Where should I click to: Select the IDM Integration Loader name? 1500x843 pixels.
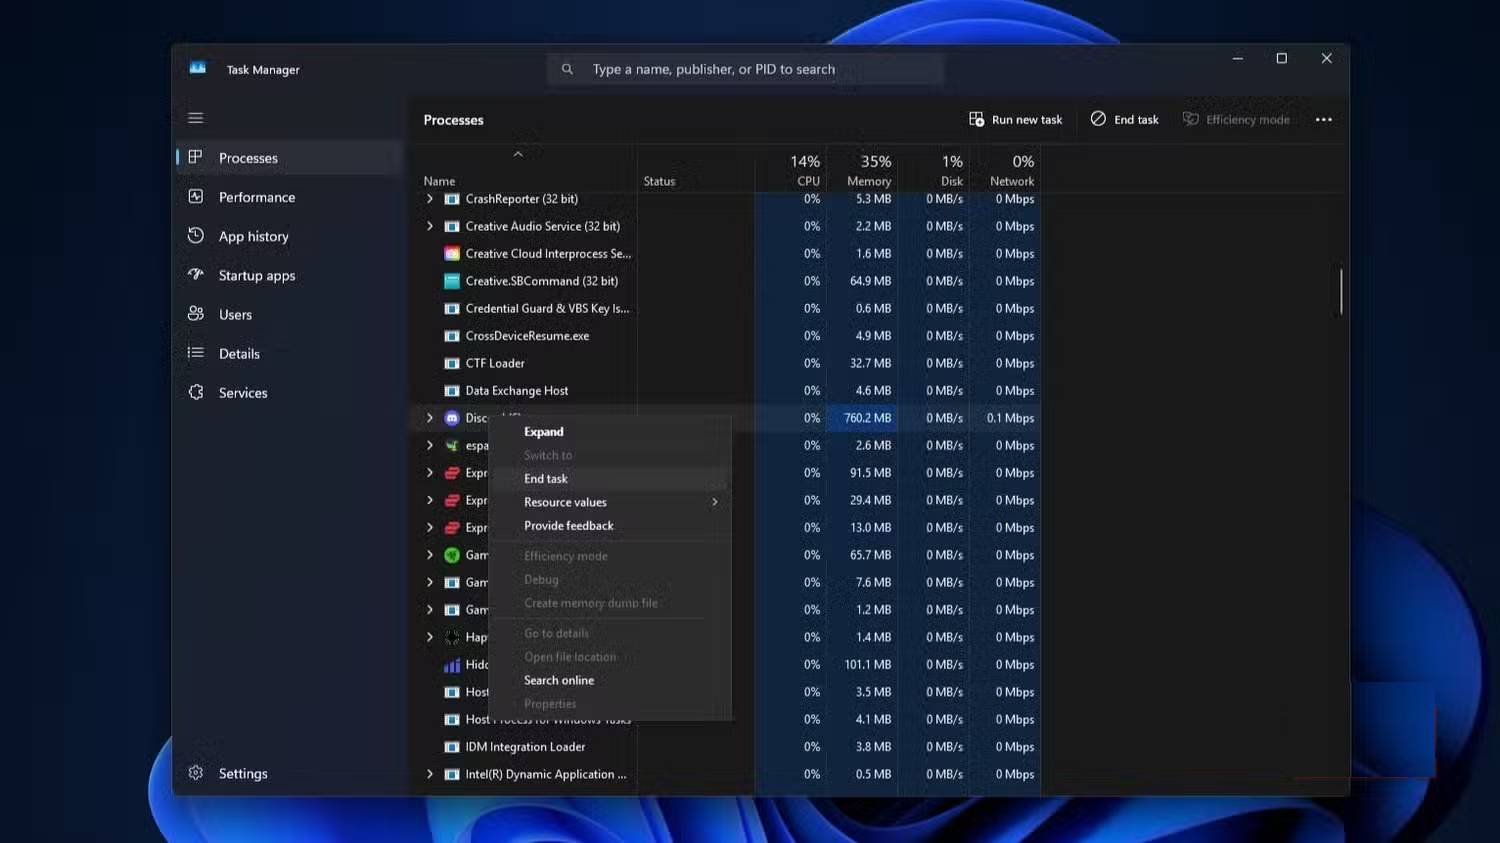[525, 747]
